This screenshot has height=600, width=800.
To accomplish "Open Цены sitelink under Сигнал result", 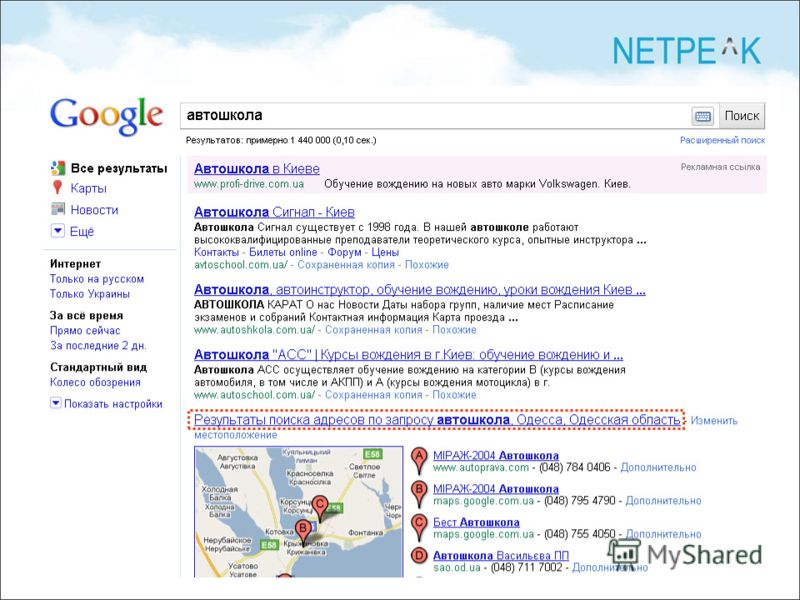I will [x=385, y=252].
